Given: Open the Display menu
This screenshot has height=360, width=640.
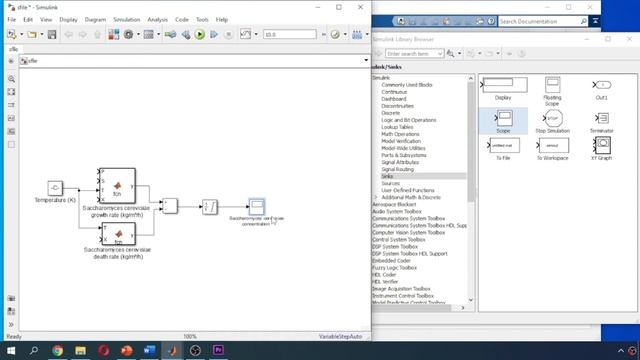Looking at the screenshot, I should tap(68, 20).
